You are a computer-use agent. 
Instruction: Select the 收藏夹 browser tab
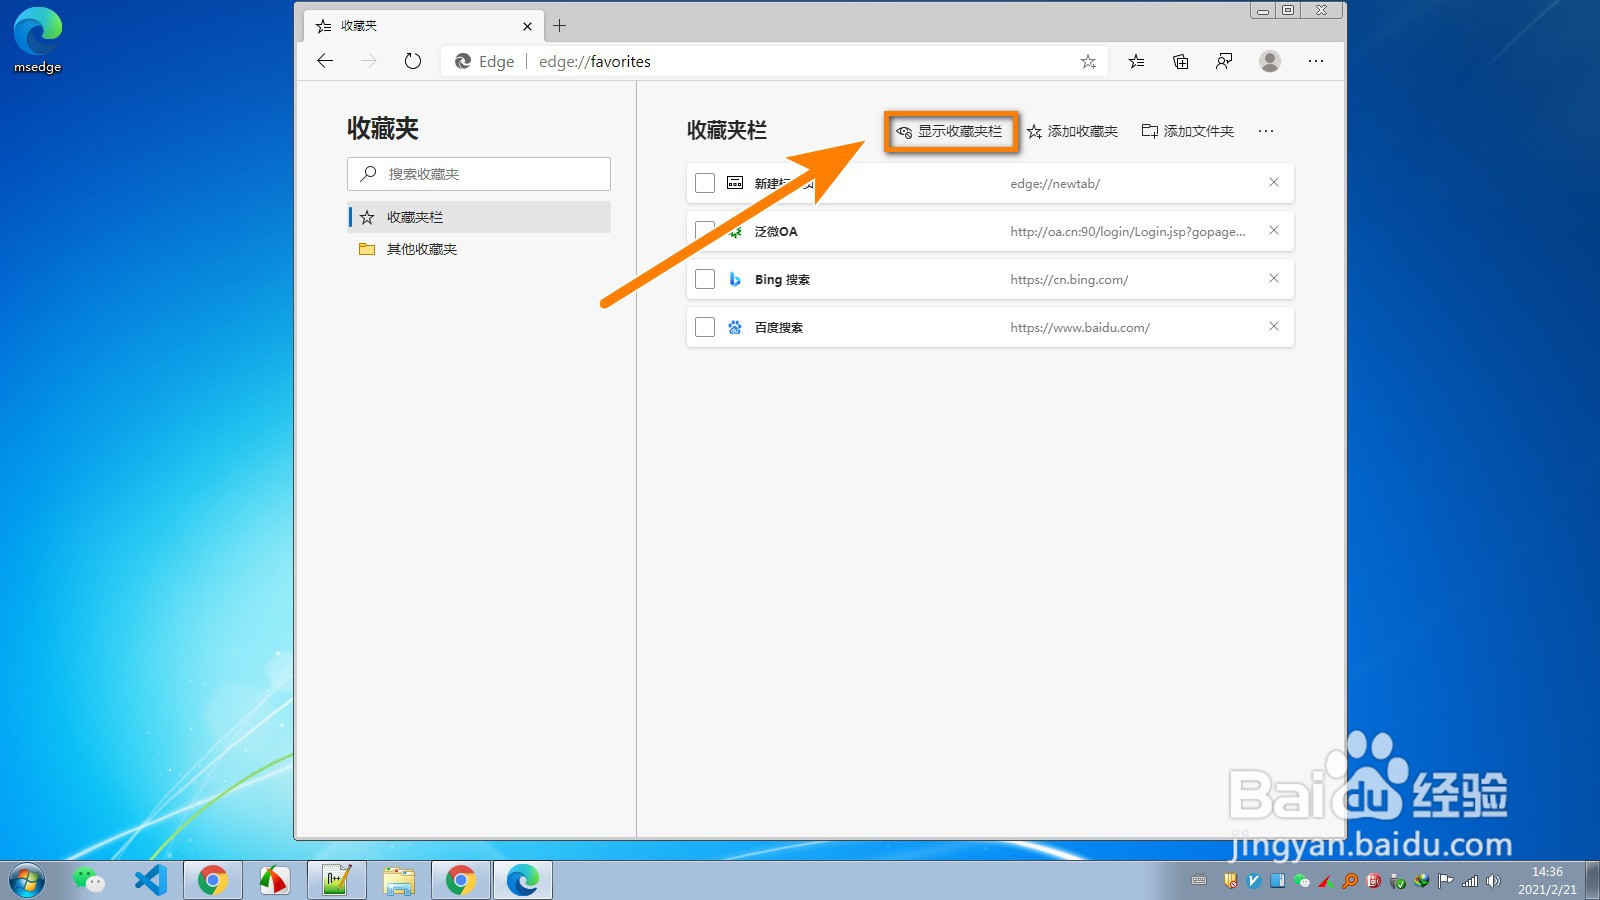(x=424, y=26)
